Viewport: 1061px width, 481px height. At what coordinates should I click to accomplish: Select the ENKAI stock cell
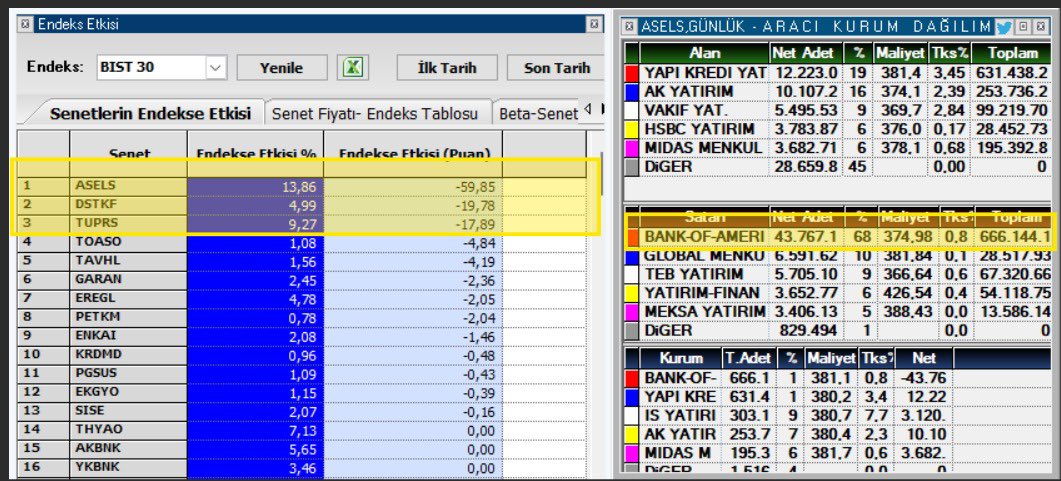pos(129,336)
